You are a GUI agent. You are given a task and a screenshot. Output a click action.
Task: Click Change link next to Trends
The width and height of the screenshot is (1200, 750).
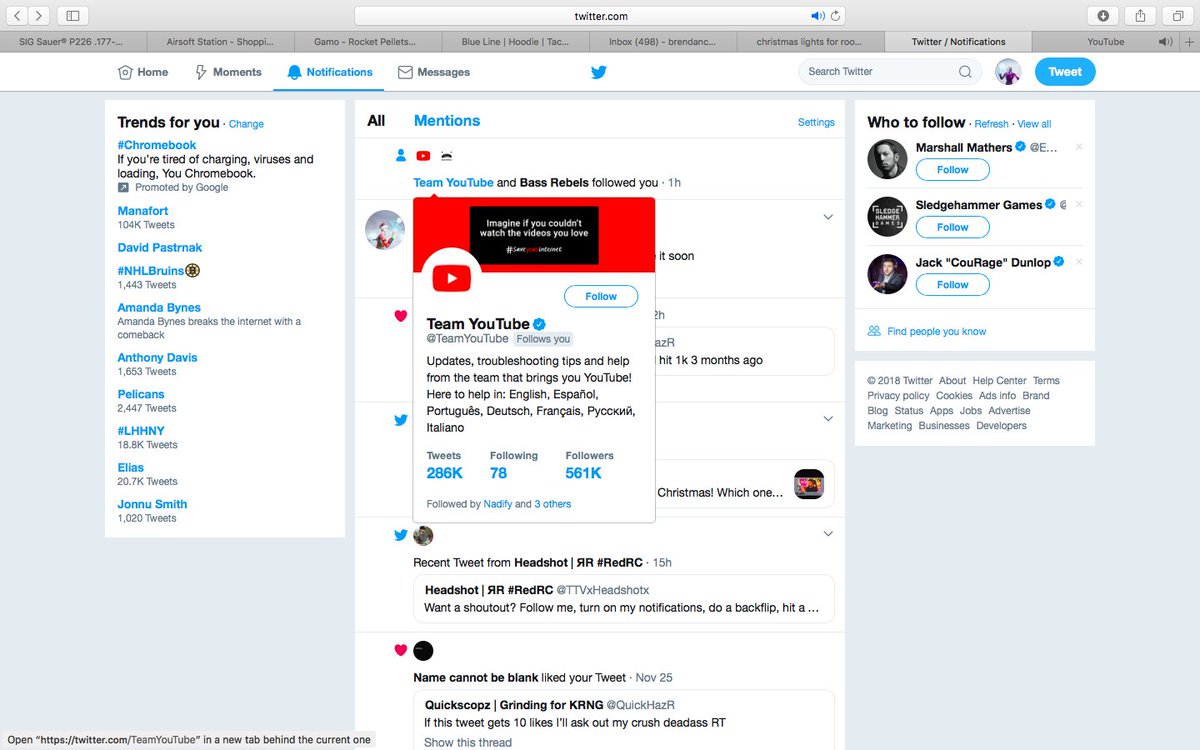(x=246, y=124)
